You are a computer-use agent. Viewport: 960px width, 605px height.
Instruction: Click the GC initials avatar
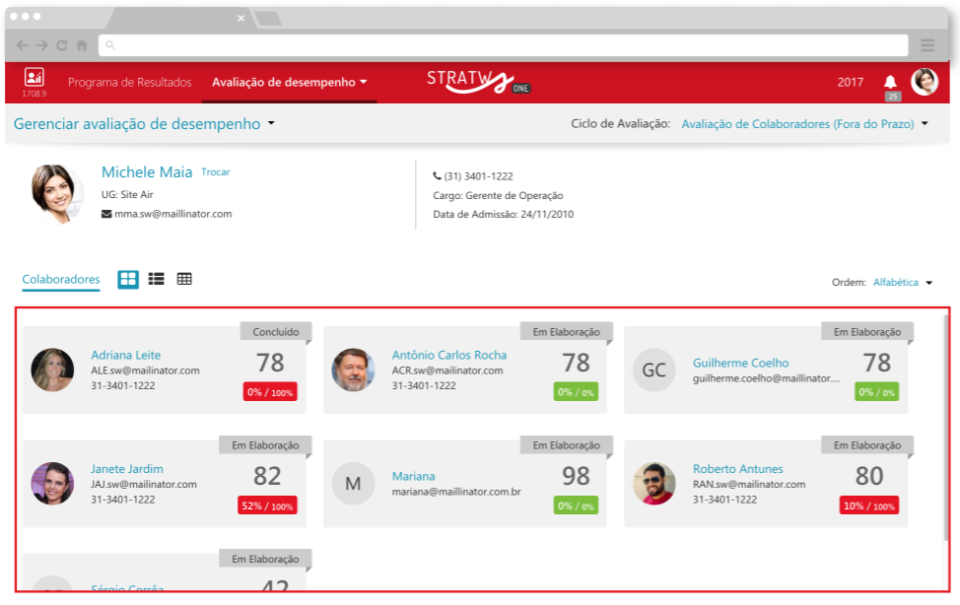tap(654, 370)
